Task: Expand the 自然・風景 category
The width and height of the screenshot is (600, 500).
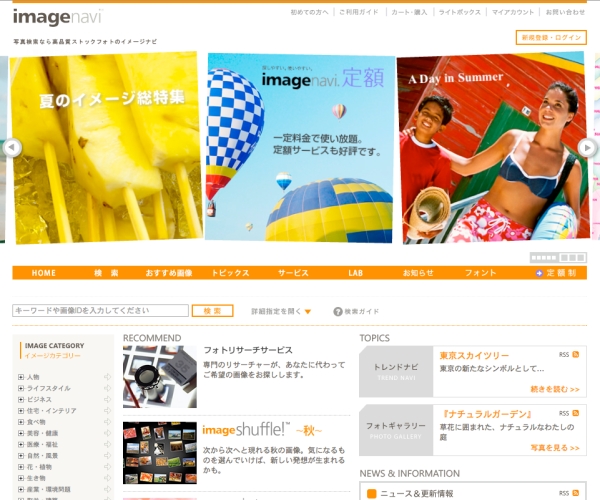Action: coord(21,455)
